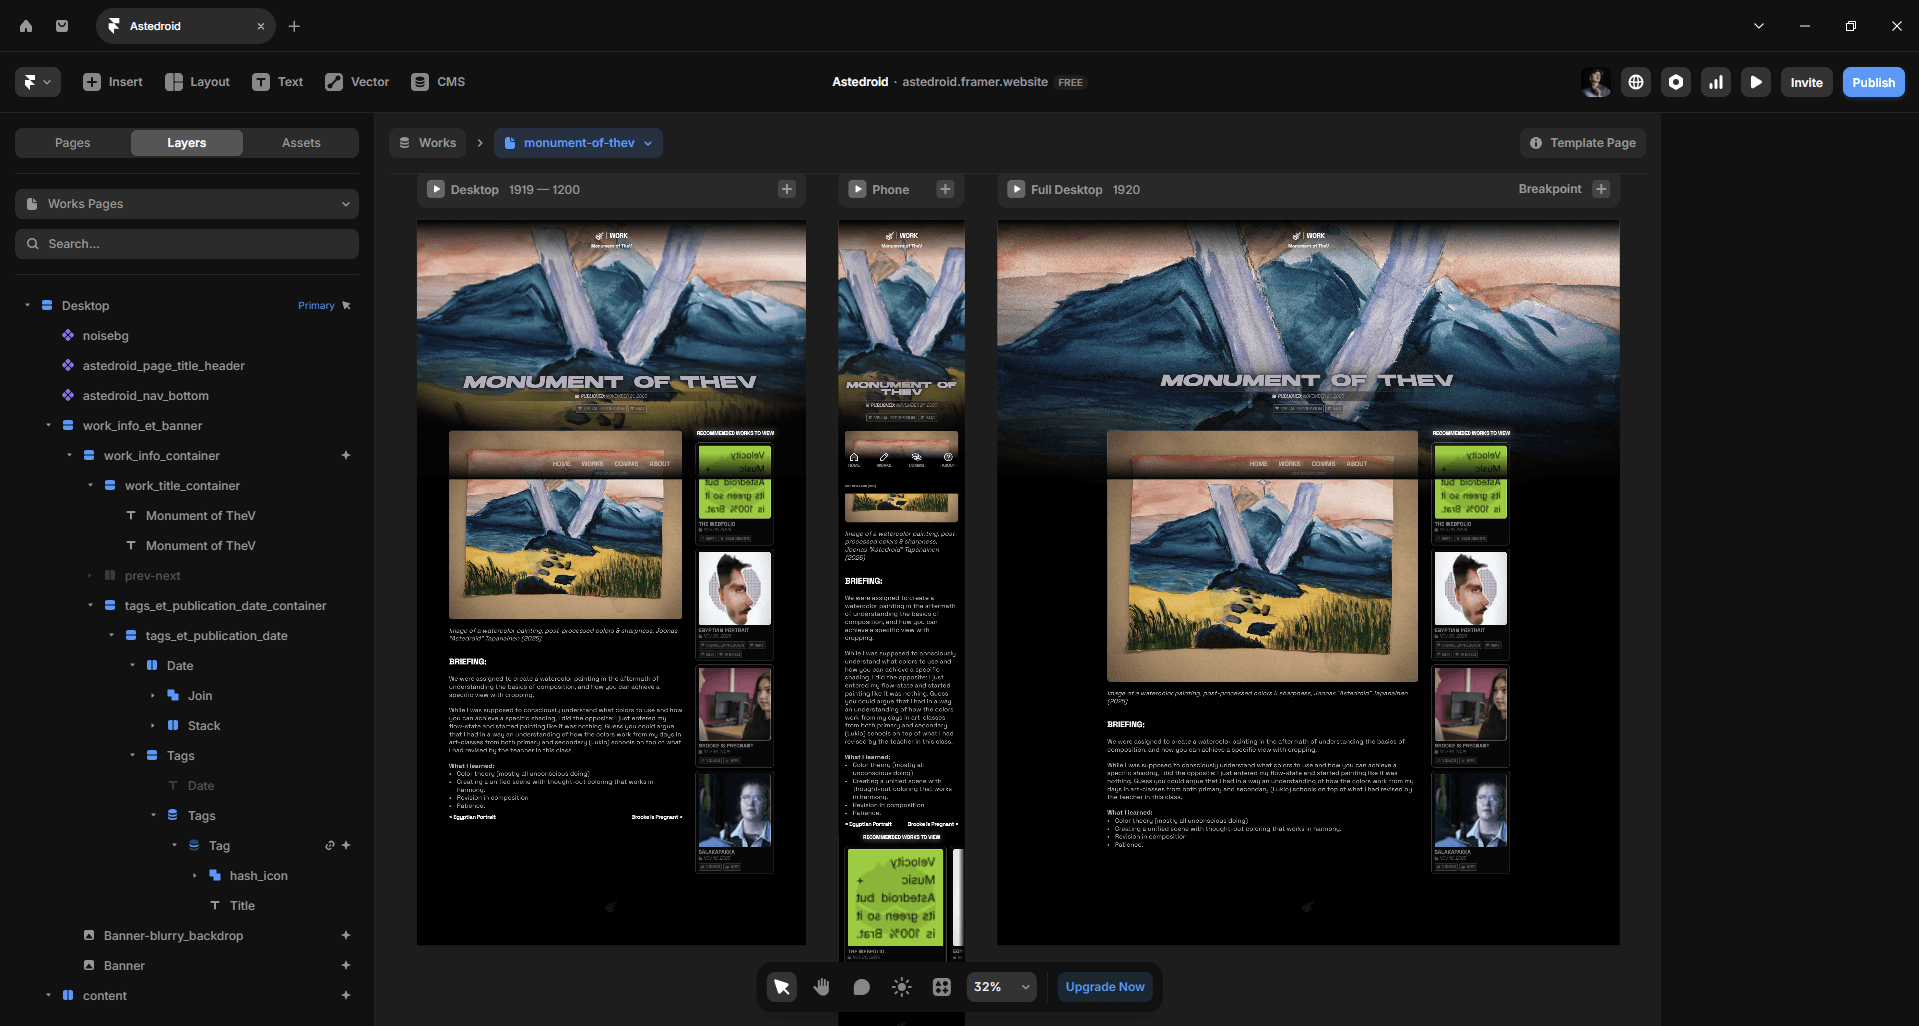The width and height of the screenshot is (1919, 1026).
Task: Click plus on Banner-blurry_backdrop row
Action: click(346, 936)
